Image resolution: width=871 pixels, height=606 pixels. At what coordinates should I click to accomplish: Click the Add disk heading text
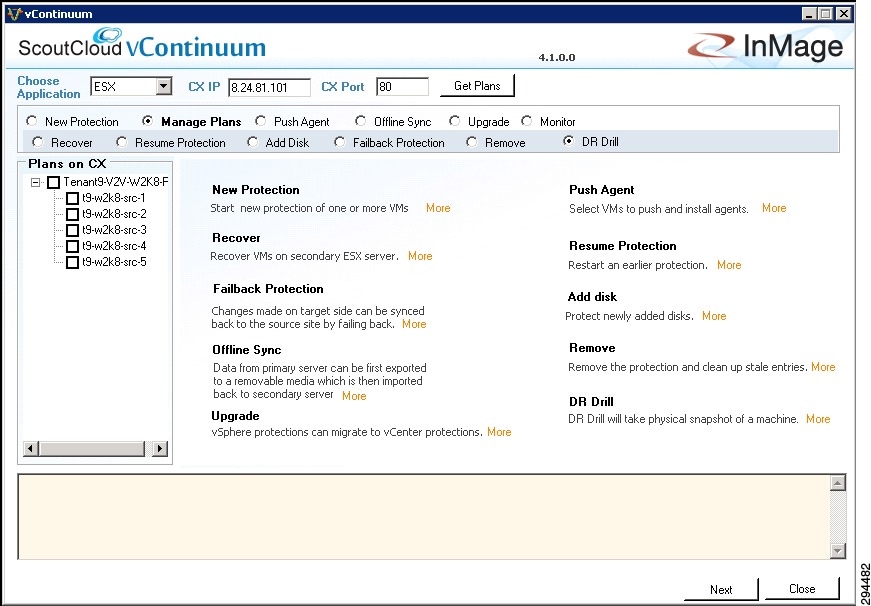[x=592, y=297]
